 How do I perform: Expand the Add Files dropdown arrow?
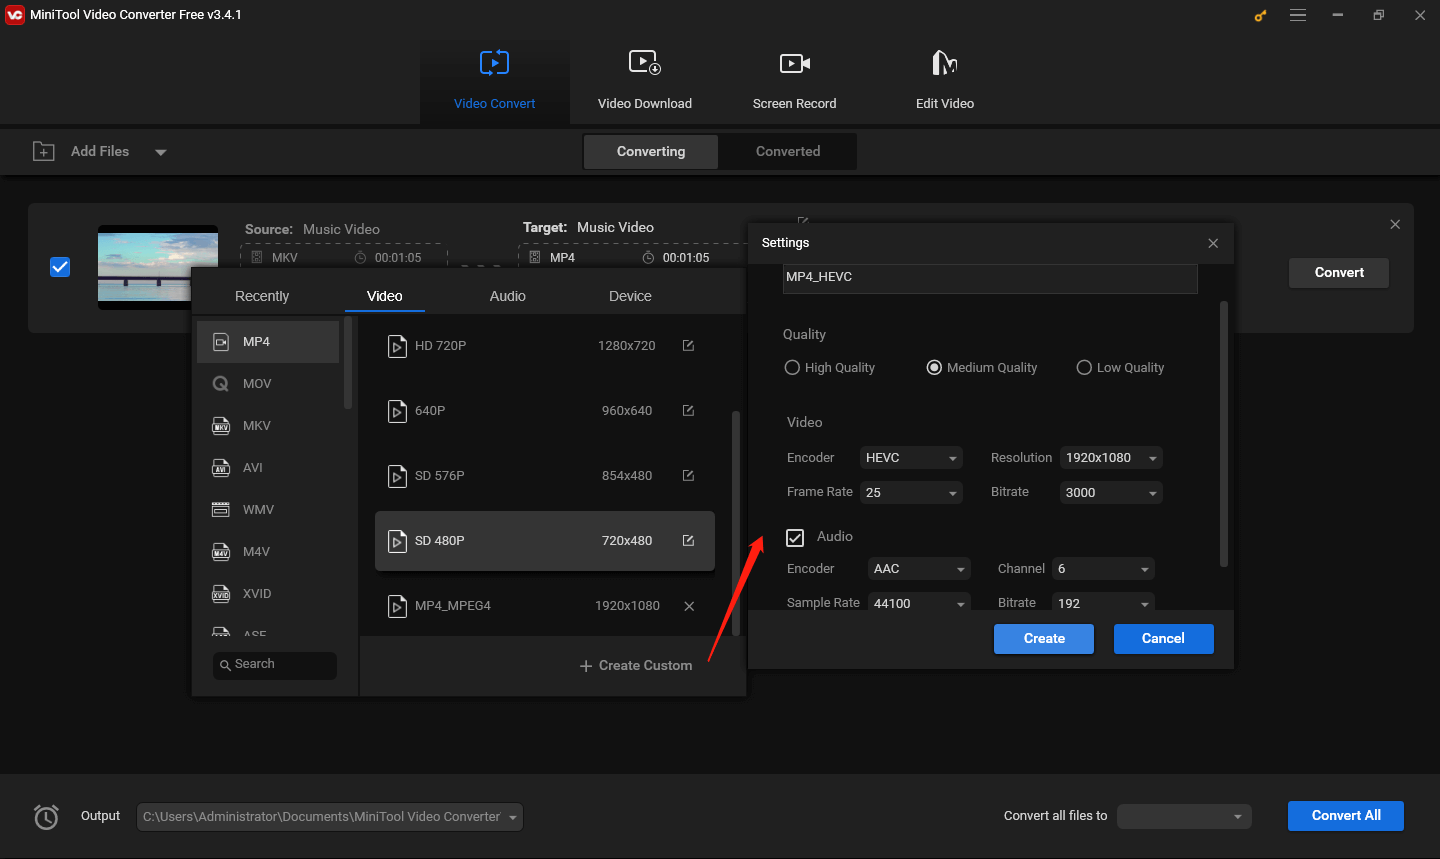pyautogui.click(x=161, y=152)
